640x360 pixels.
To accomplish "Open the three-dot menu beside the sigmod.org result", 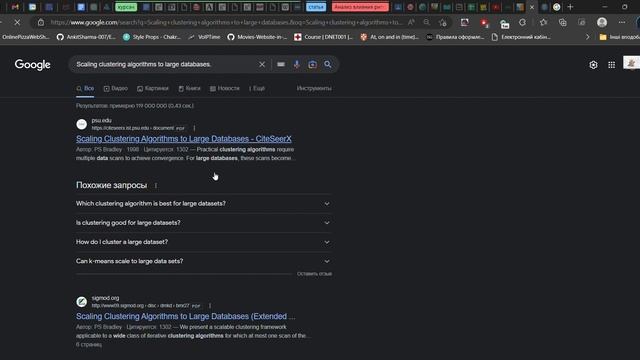I will point(210,306).
